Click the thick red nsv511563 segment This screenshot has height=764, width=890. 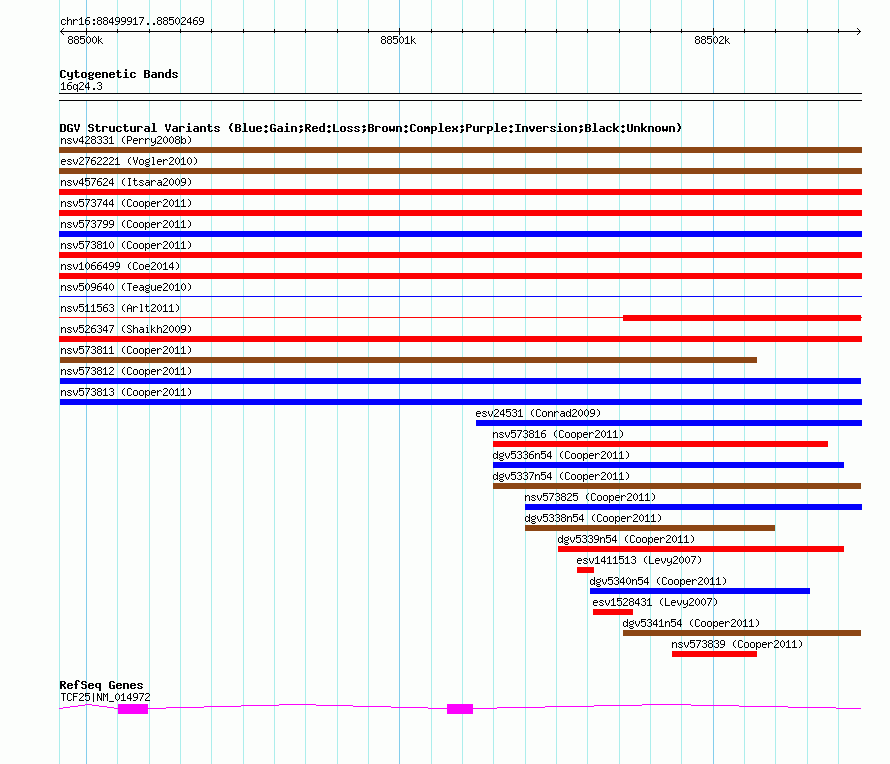pyautogui.click(x=742, y=318)
